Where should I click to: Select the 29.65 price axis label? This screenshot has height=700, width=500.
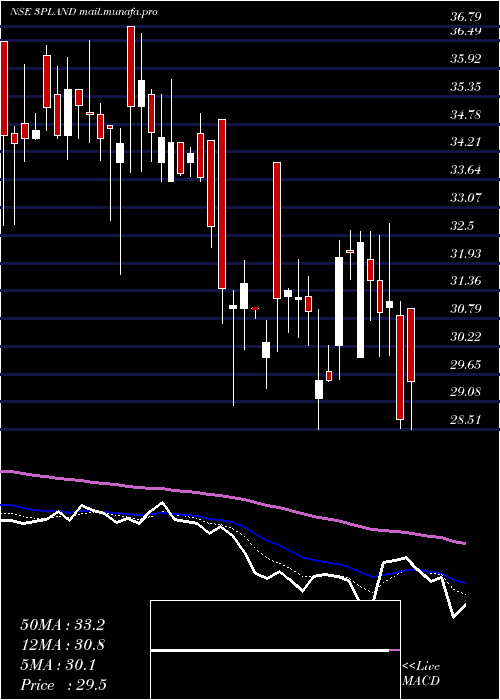tap(466, 364)
